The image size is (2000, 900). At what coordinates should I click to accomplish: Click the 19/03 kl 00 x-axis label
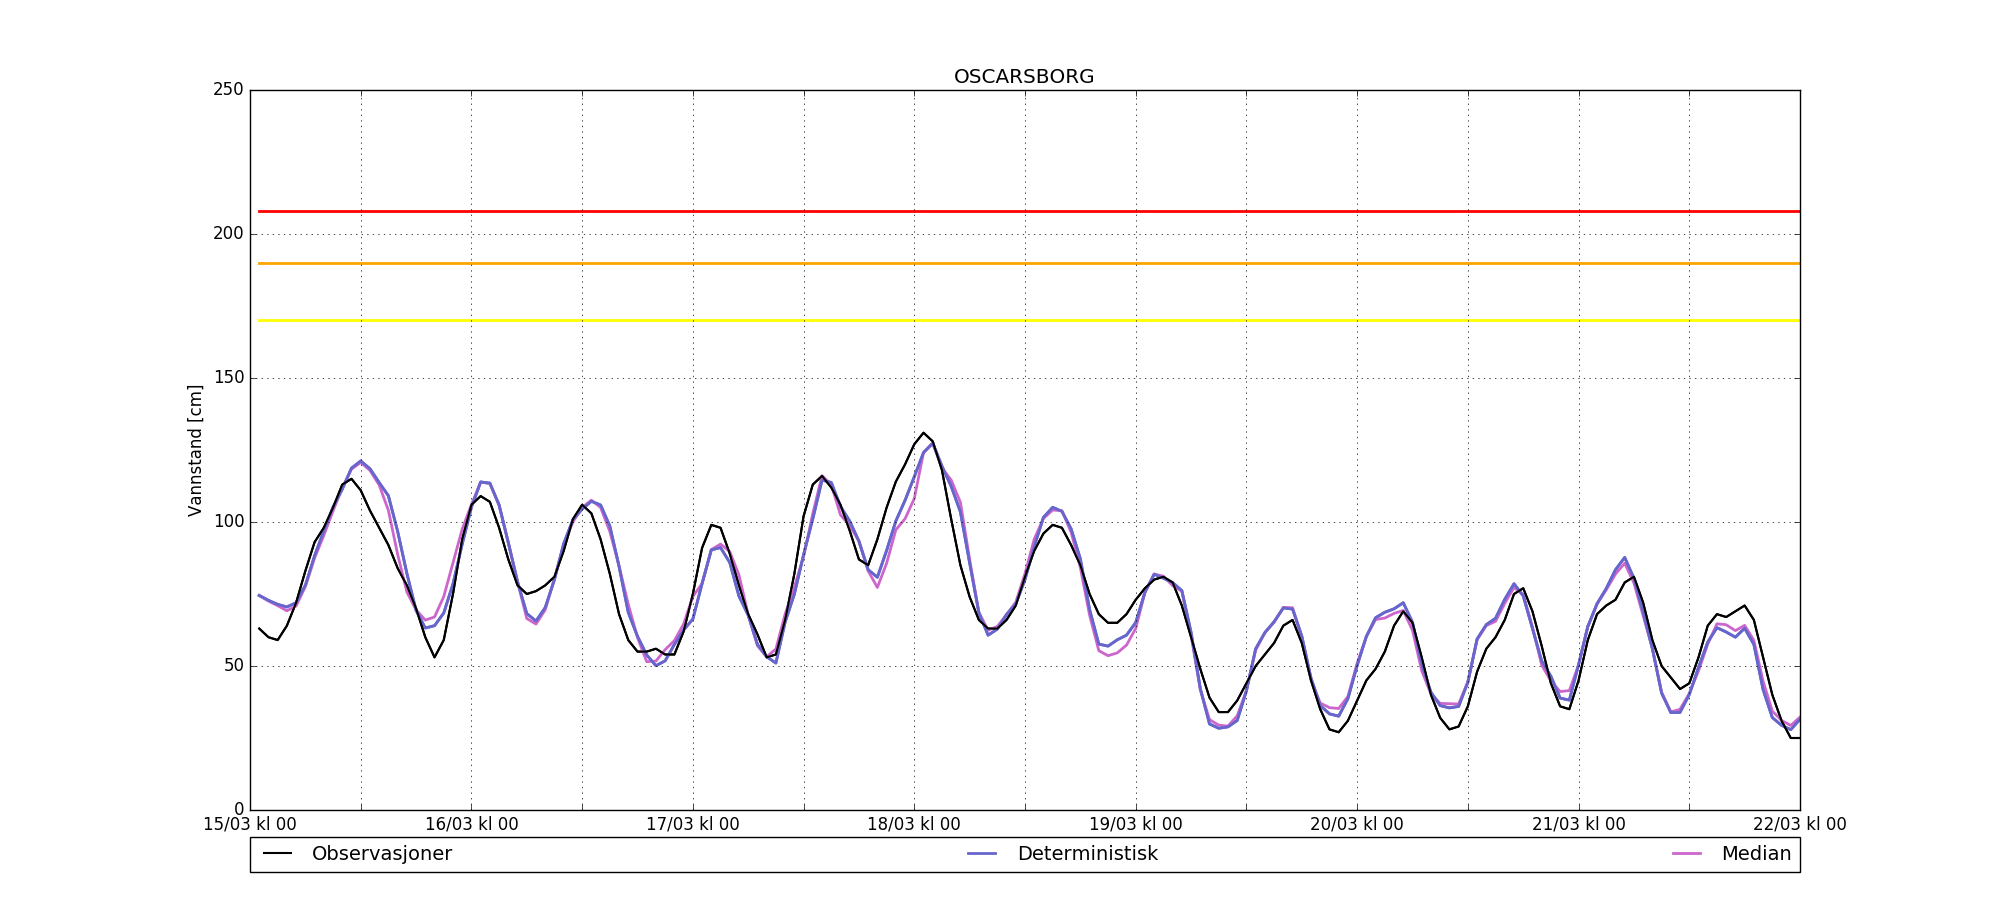1136,824
